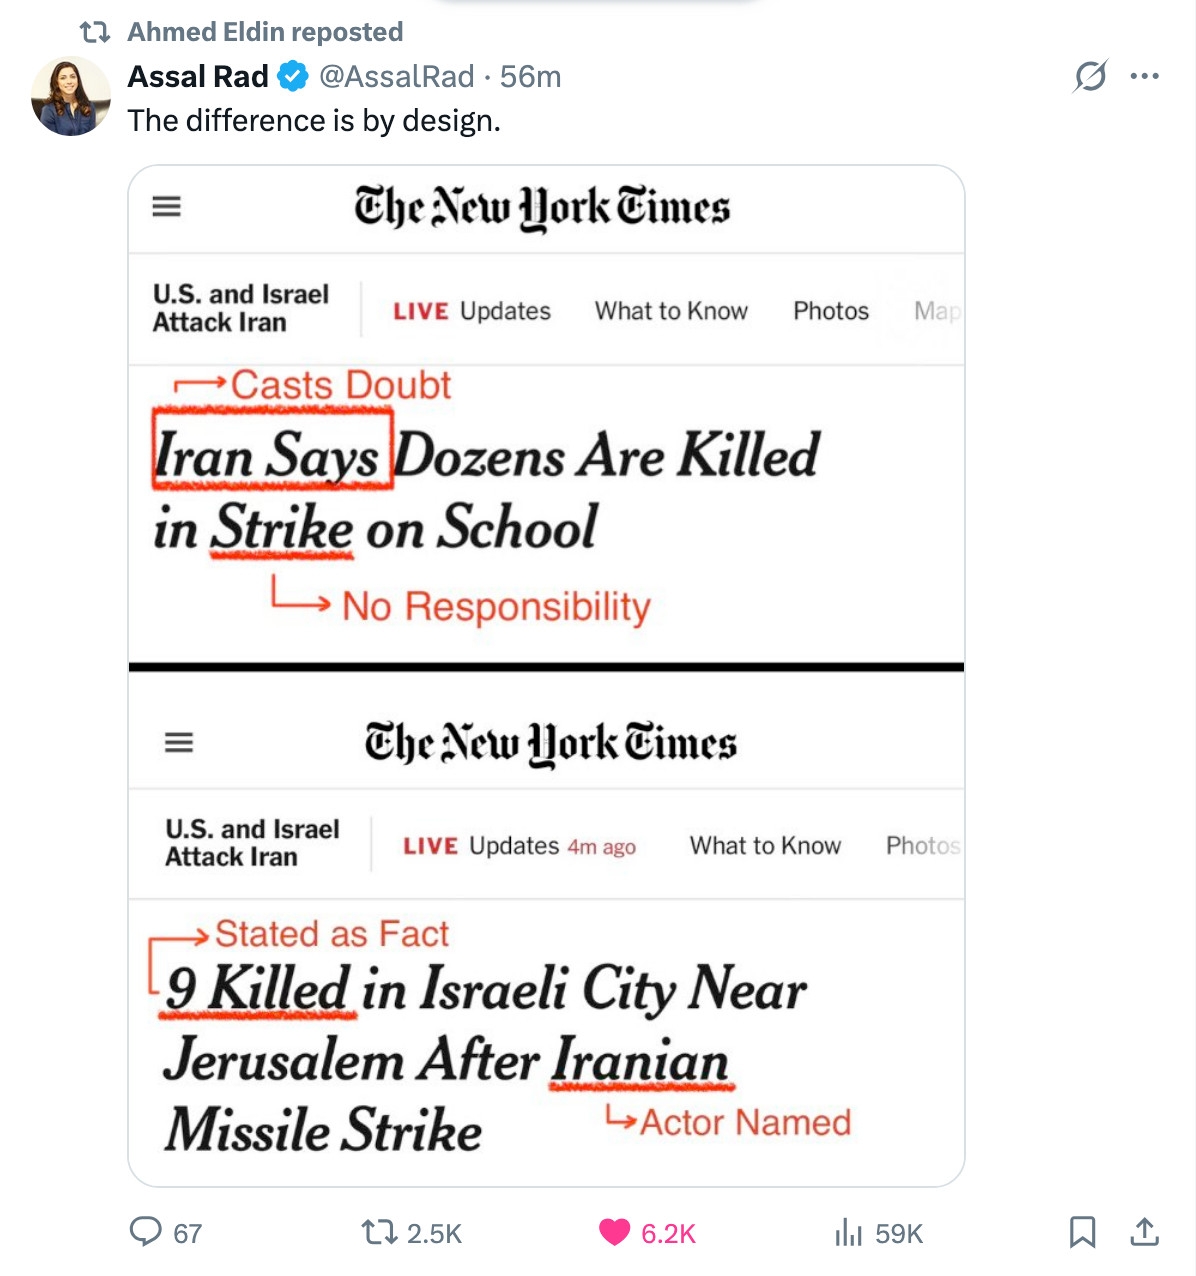This screenshot has width=1196, height=1276.
Task: Click the Grok circle-slash icon
Action: coord(1090,76)
